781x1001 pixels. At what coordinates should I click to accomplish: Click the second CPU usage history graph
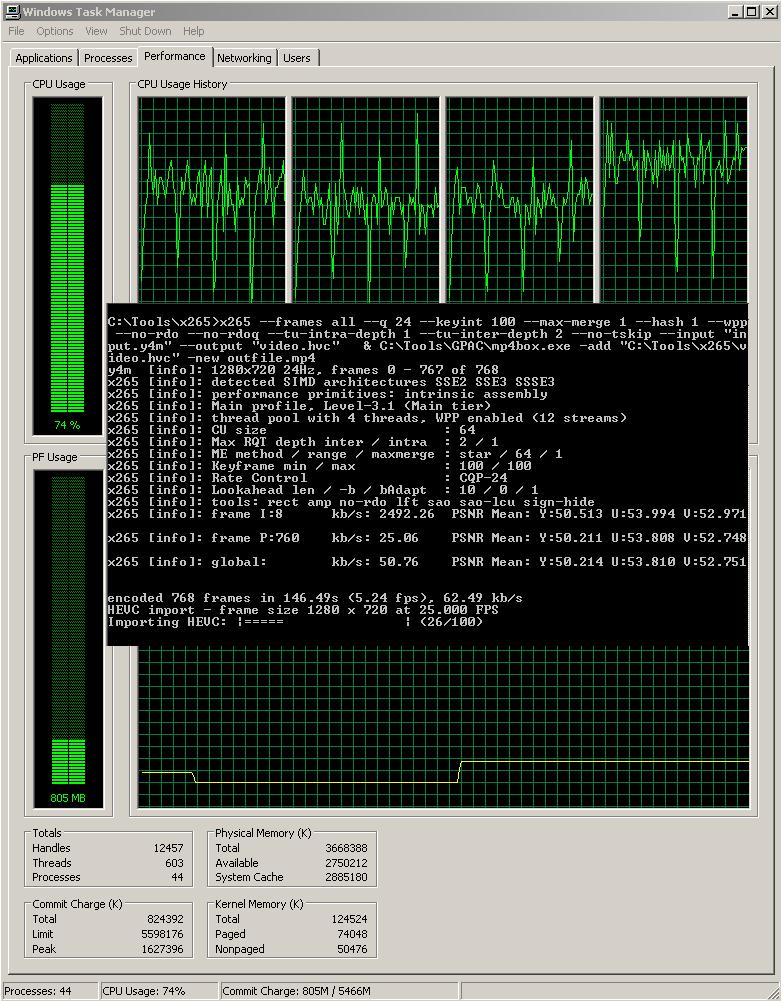click(366, 200)
